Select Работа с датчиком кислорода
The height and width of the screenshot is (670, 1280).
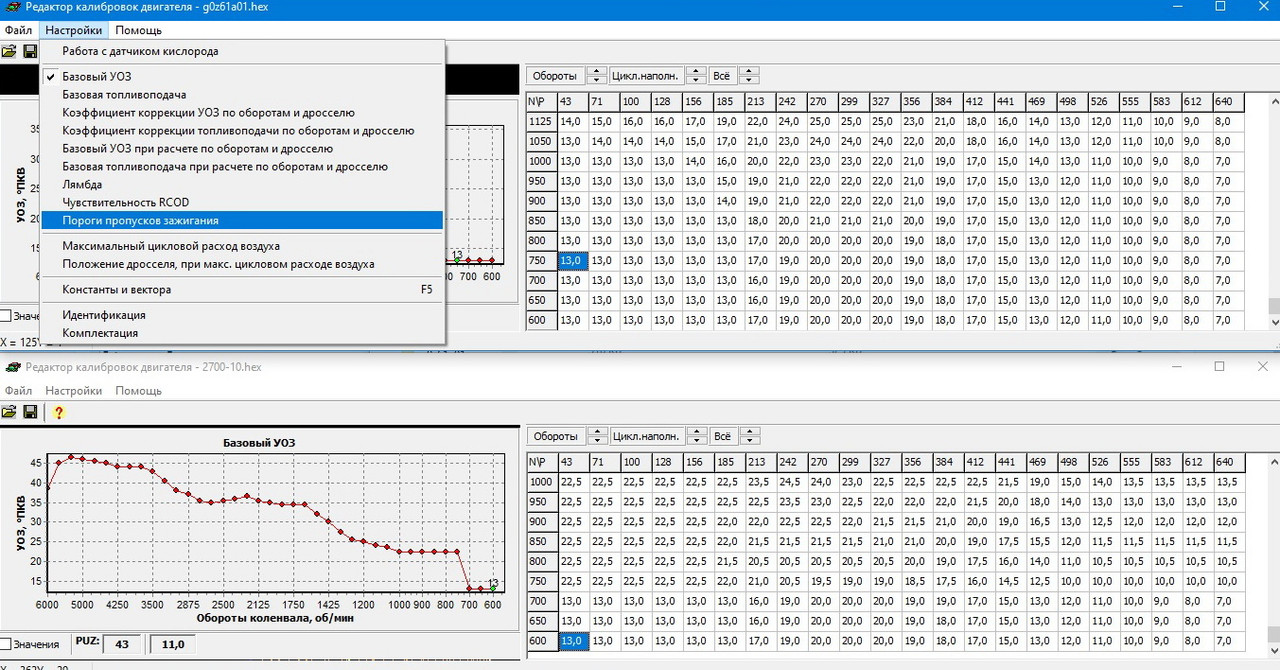coord(242,51)
